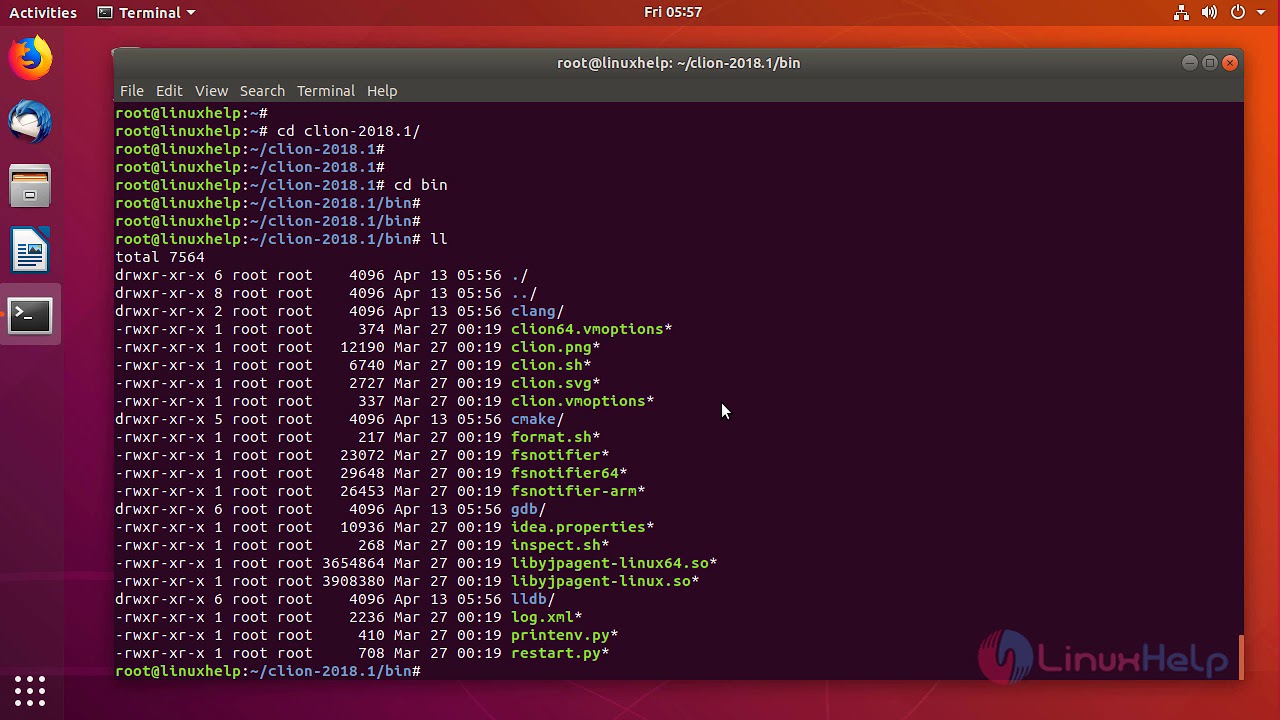This screenshot has height=720, width=1280.
Task: Click the log.xml* file name
Action: (547, 617)
